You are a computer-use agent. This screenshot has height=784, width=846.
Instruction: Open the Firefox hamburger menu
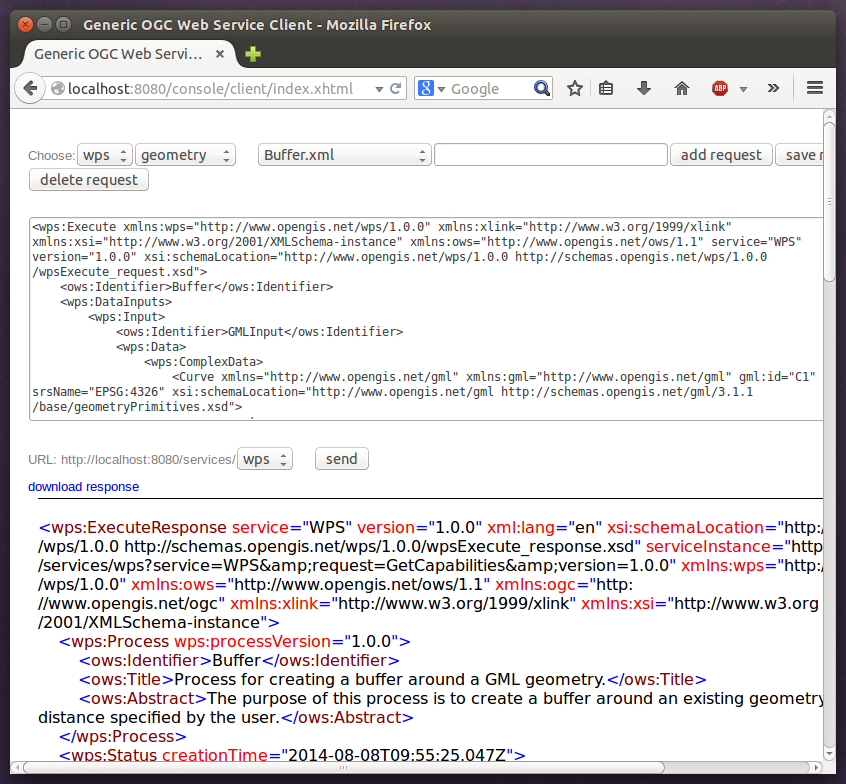tap(815, 88)
